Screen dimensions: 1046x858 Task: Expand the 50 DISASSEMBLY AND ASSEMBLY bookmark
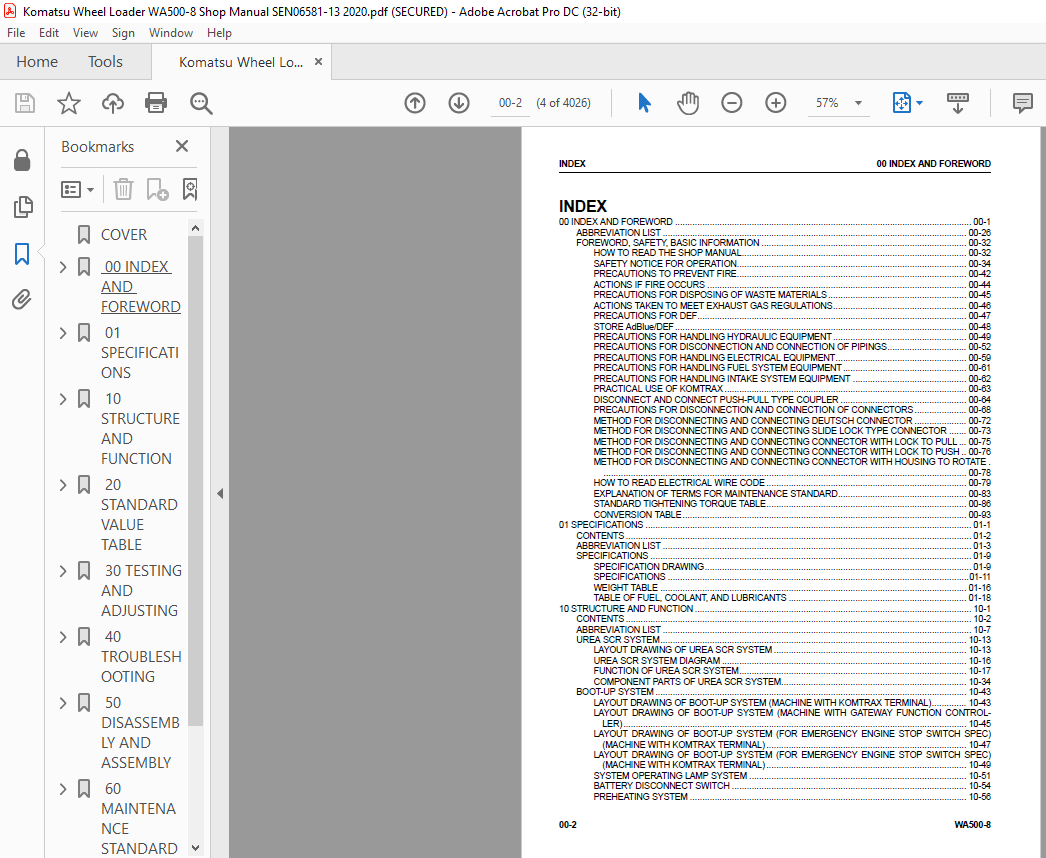click(x=63, y=703)
